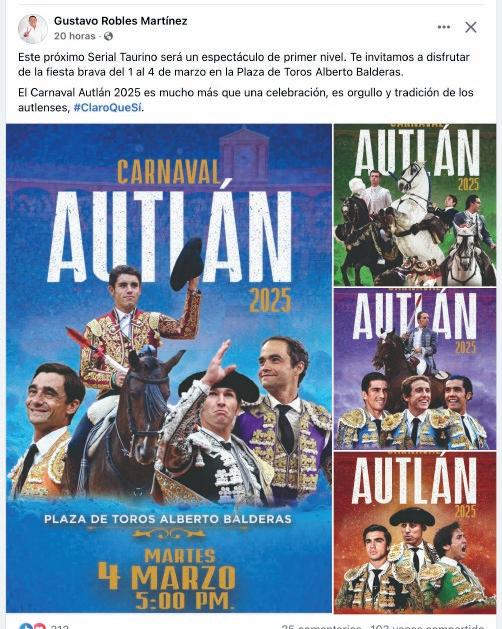
Task: Open the comentarios count link
Action: pos(321,626)
